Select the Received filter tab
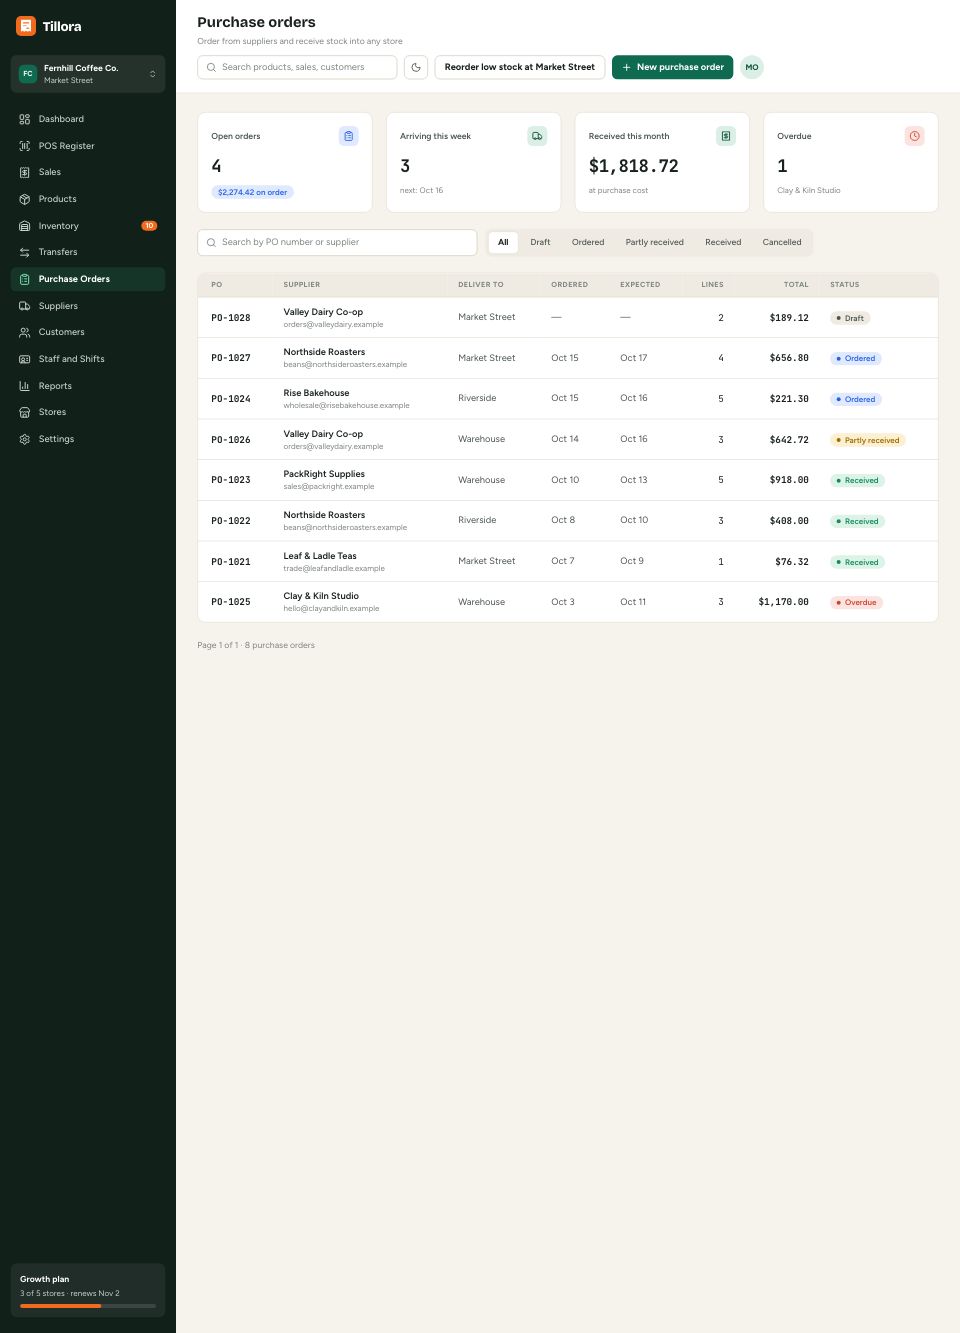Image resolution: width=960 pixels, height=1333 pixels. point(723,242)
